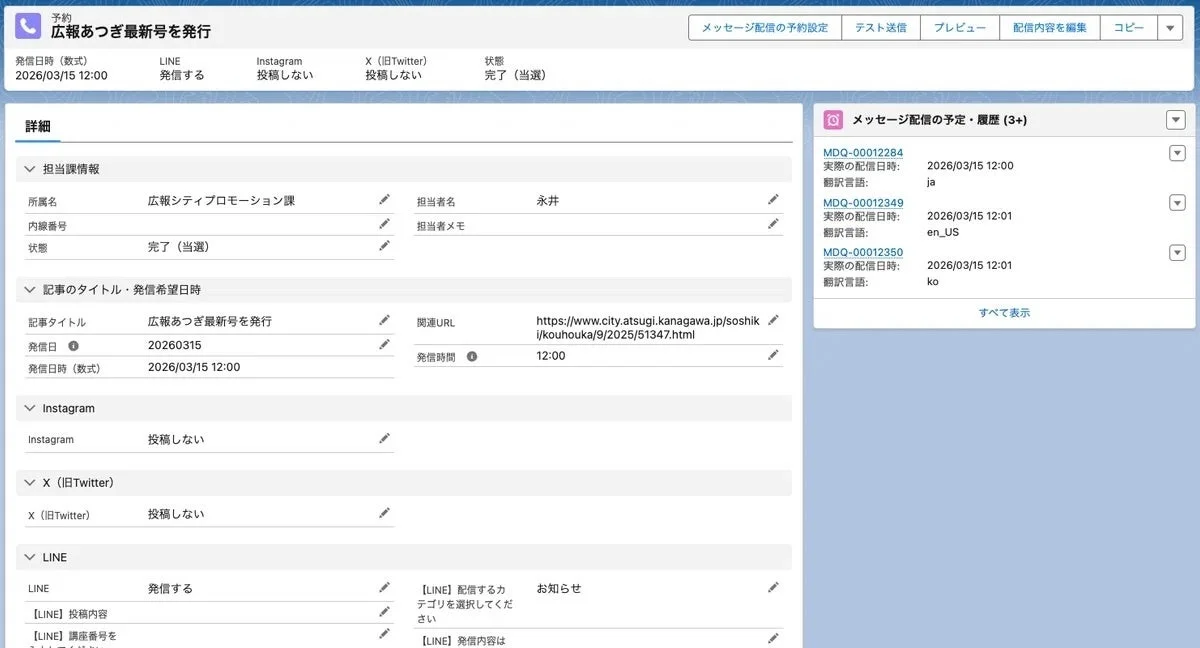Open the MDQ-00012349 record link
This screenshot has height=648, width=1200.
click(x=864, y=203)
